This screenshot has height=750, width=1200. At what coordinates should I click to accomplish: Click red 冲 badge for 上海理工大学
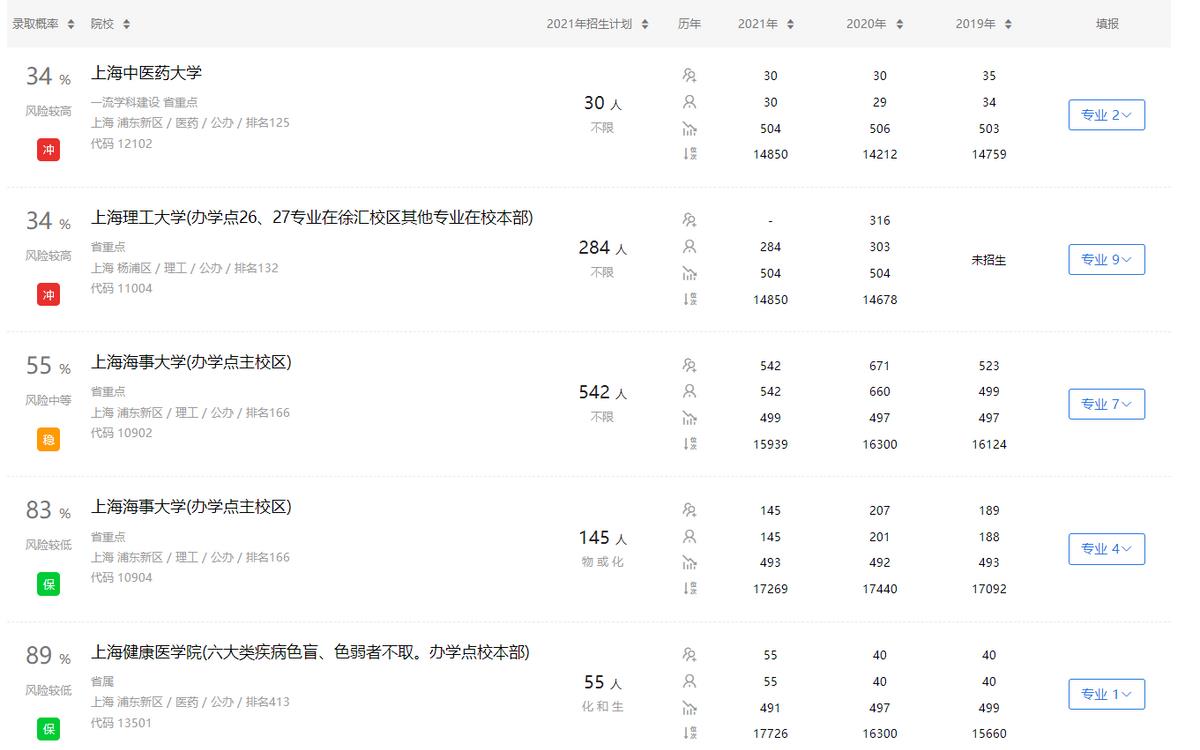pyautogui.click(x=48, y=295)
